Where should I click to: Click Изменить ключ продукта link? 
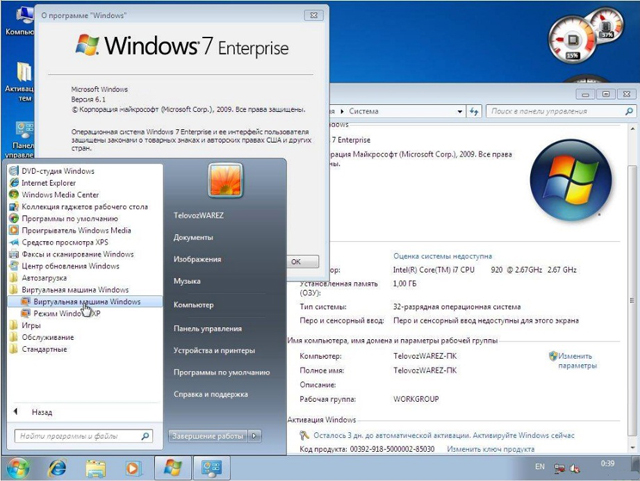click(x=490, y=449)
